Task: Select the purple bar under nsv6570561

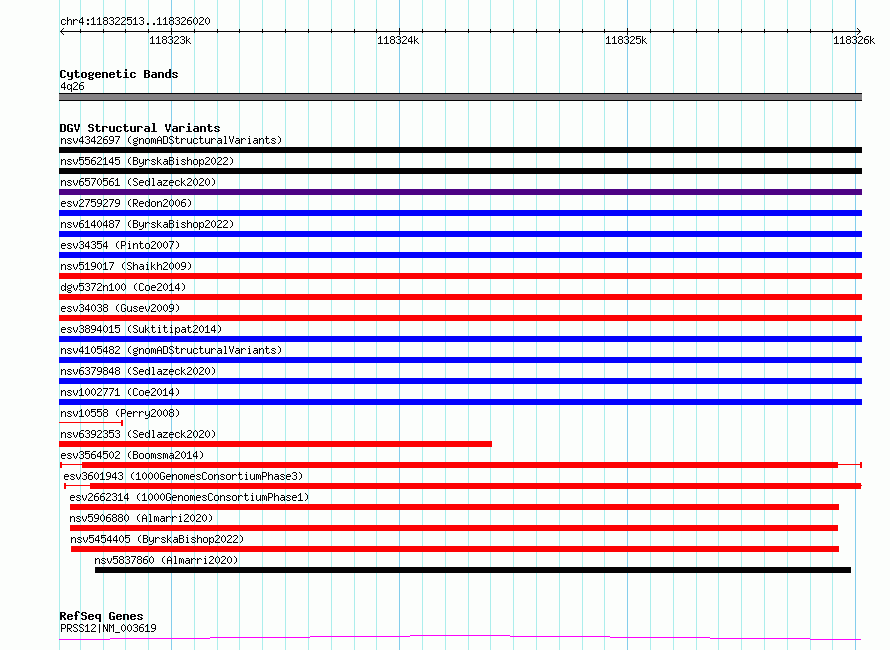Action: (460, 192)
